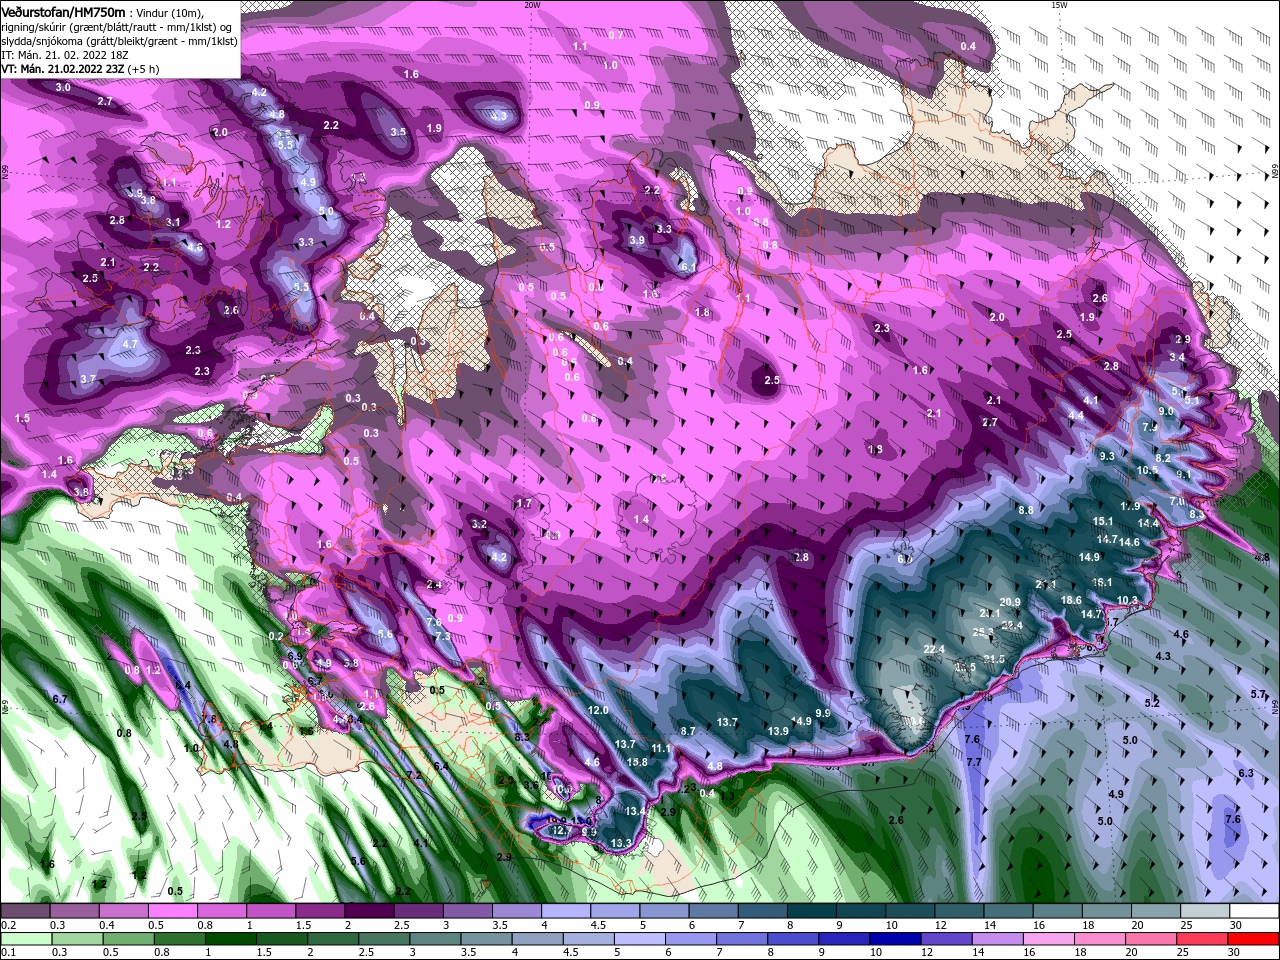This screenshot has width=1280, height=960.
Task: Click the 15.1 value on the map
Action: [1103, 521]
